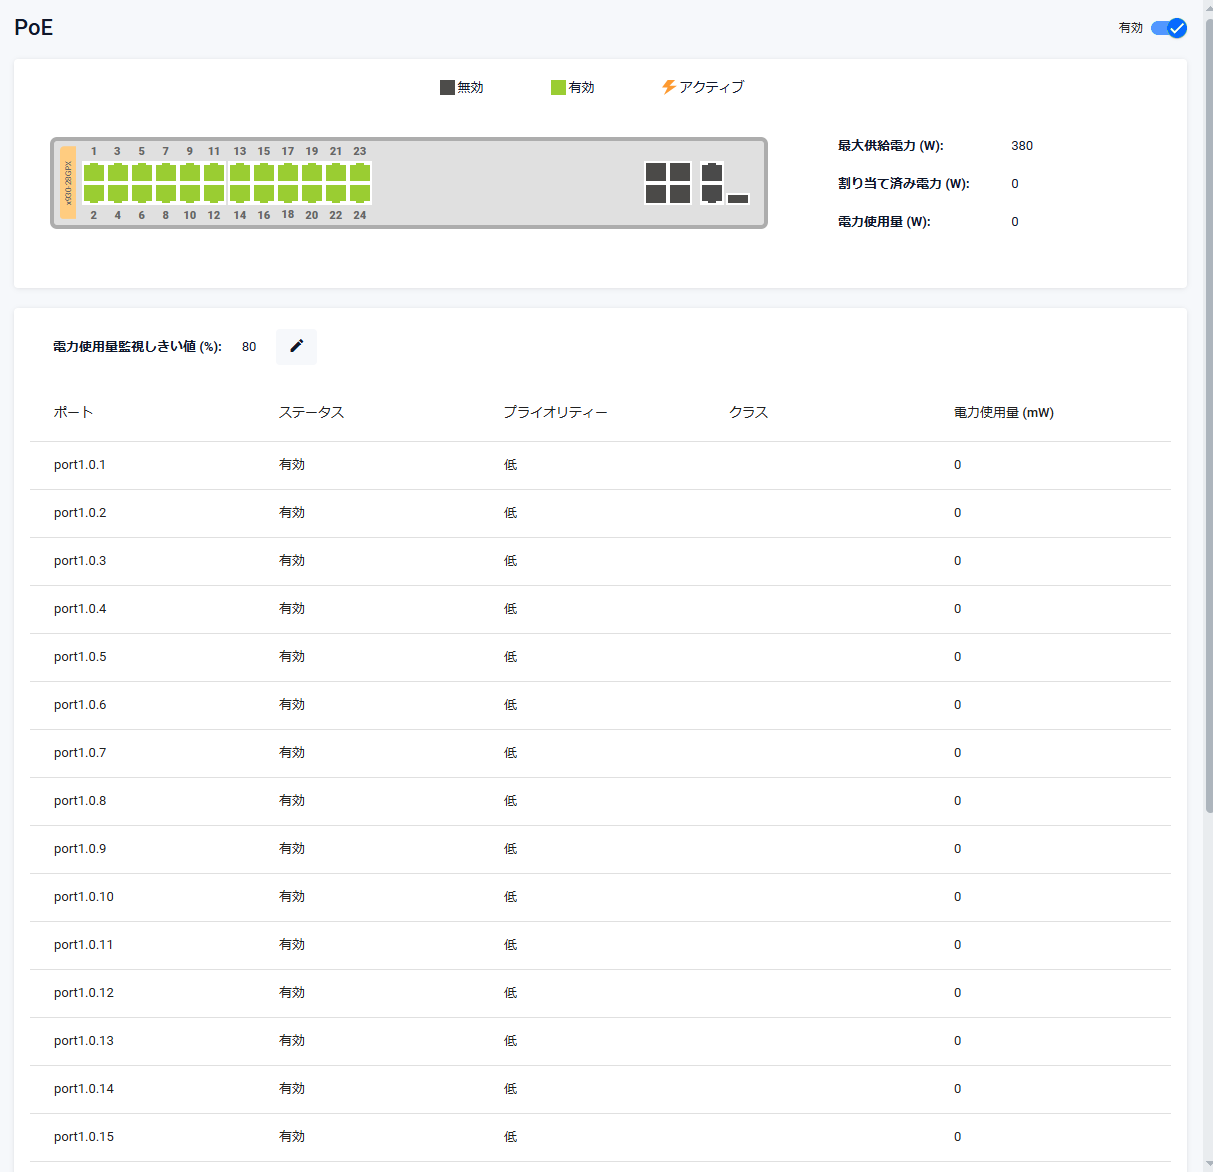
Task: Click port 7 in the device graphic
Action: (166, 172)
